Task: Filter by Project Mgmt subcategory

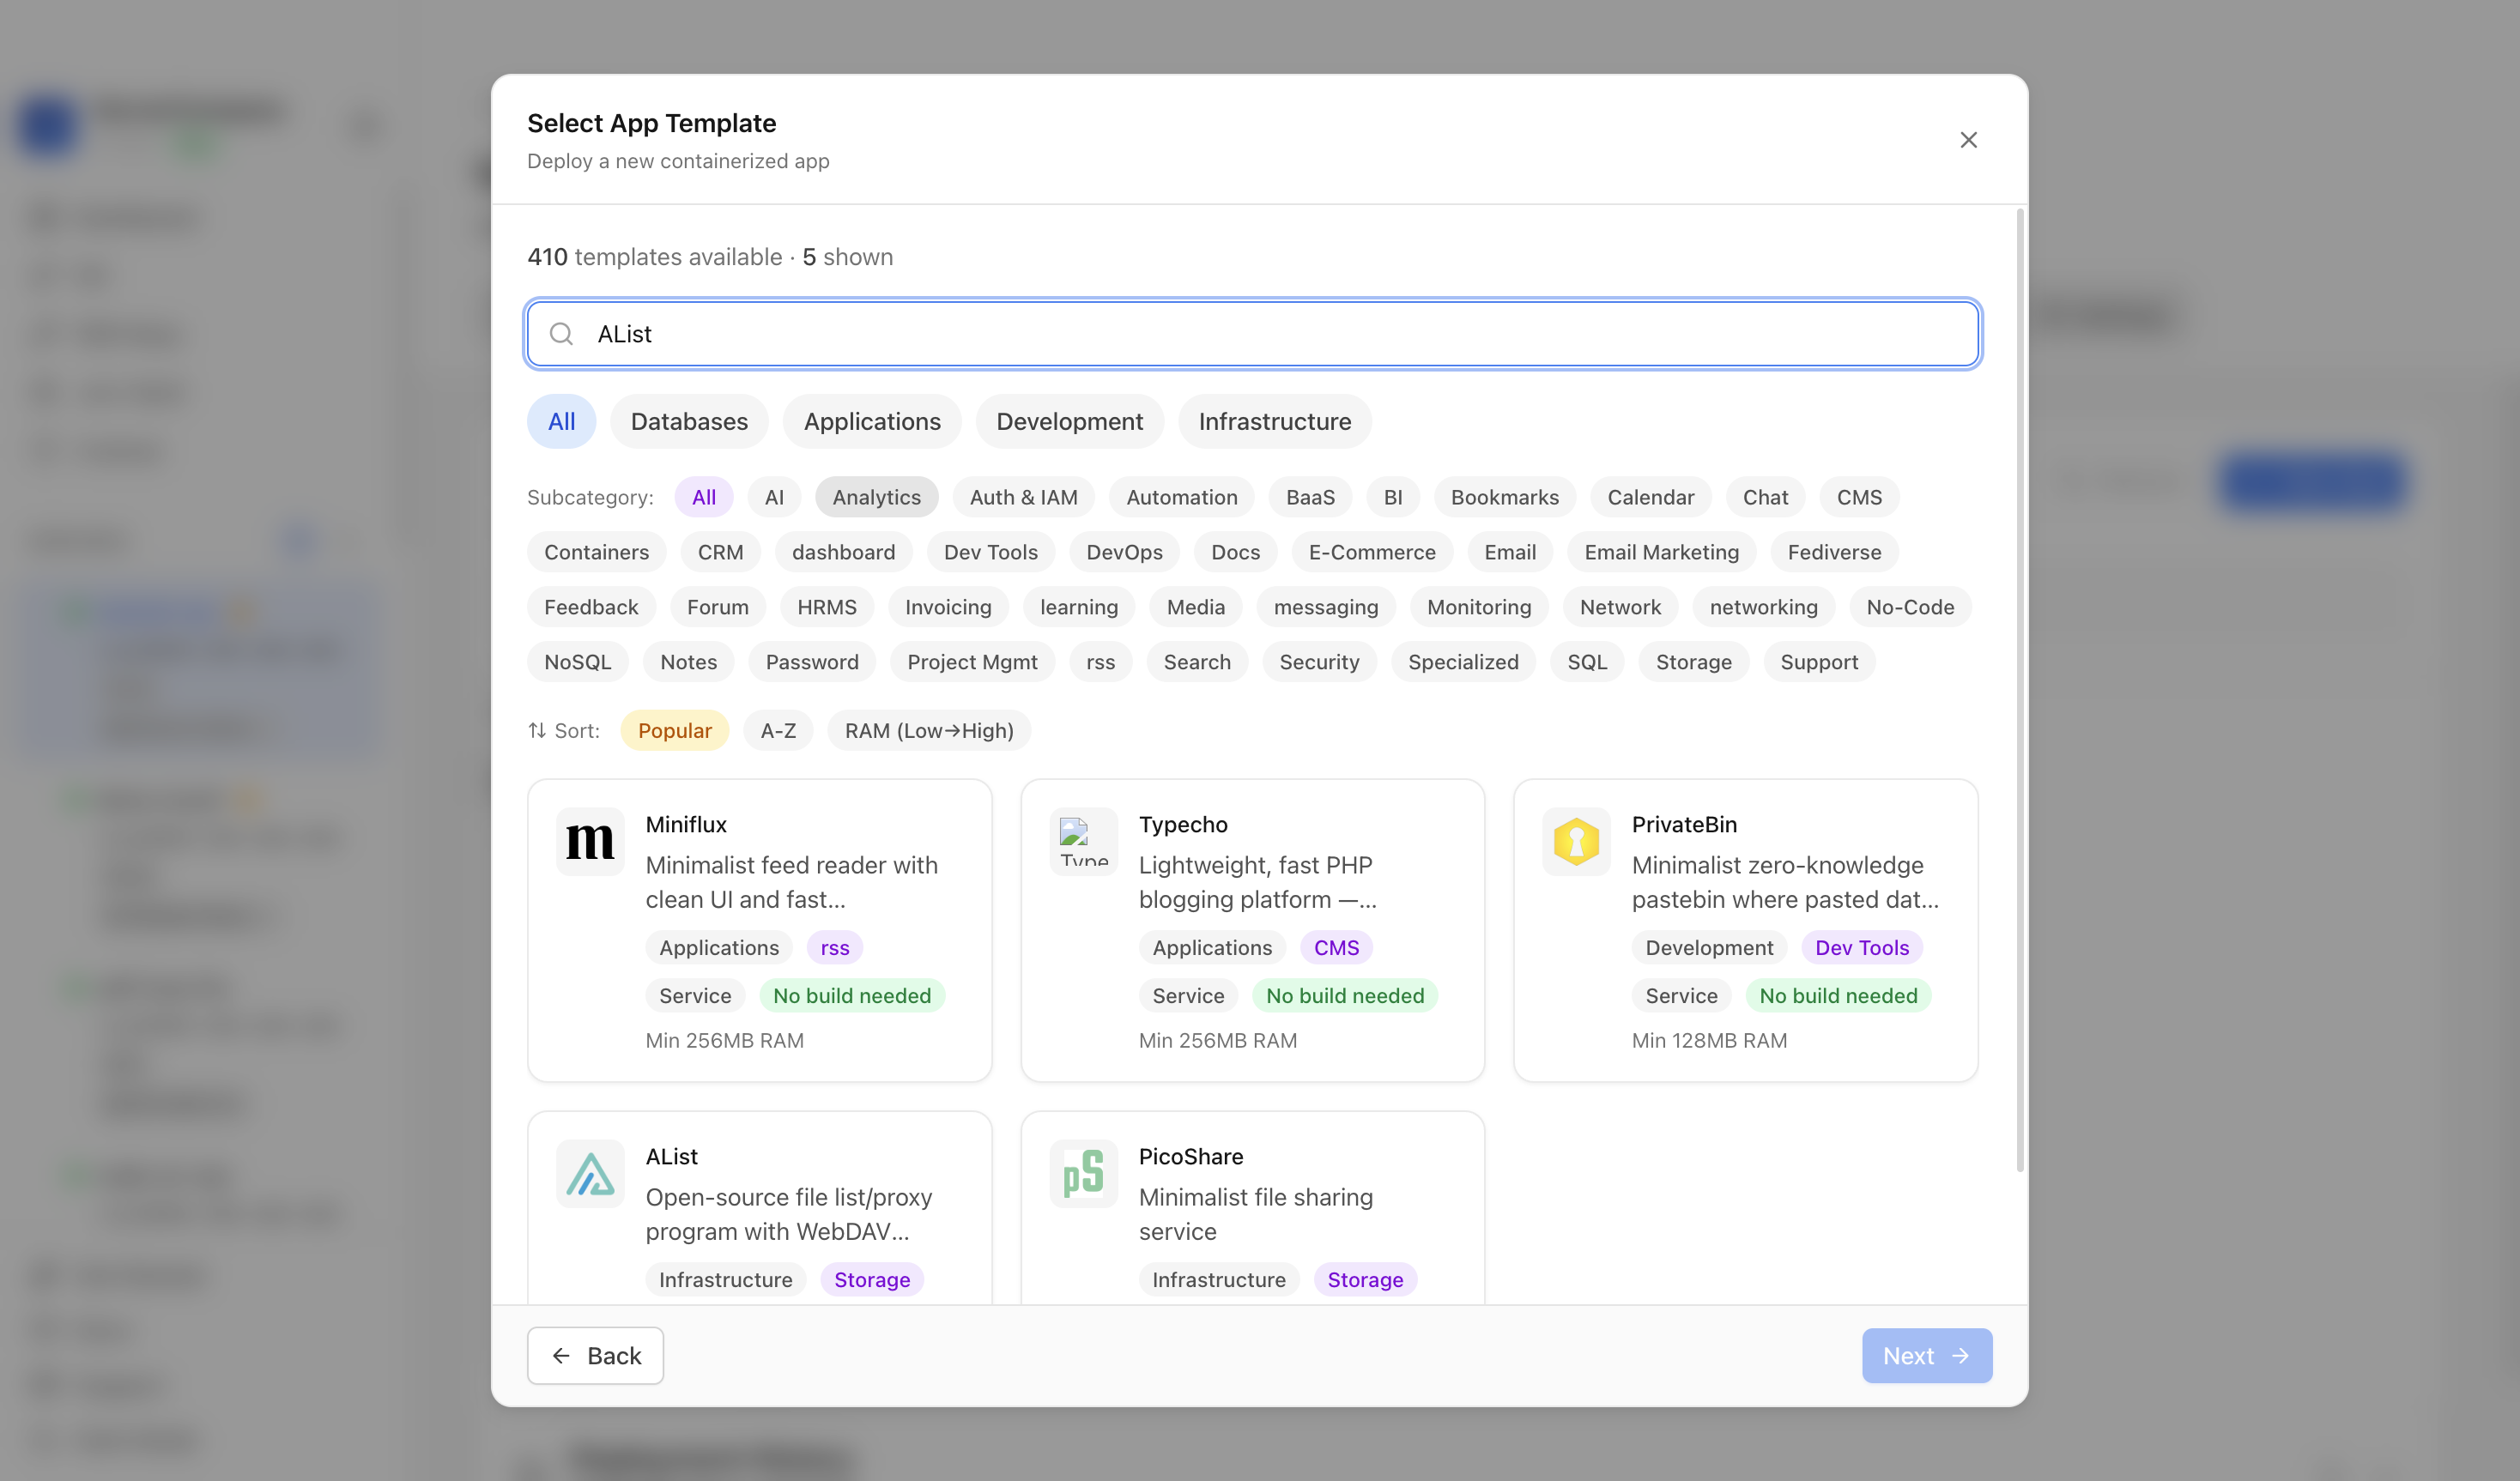Action: tap(972, 662)
